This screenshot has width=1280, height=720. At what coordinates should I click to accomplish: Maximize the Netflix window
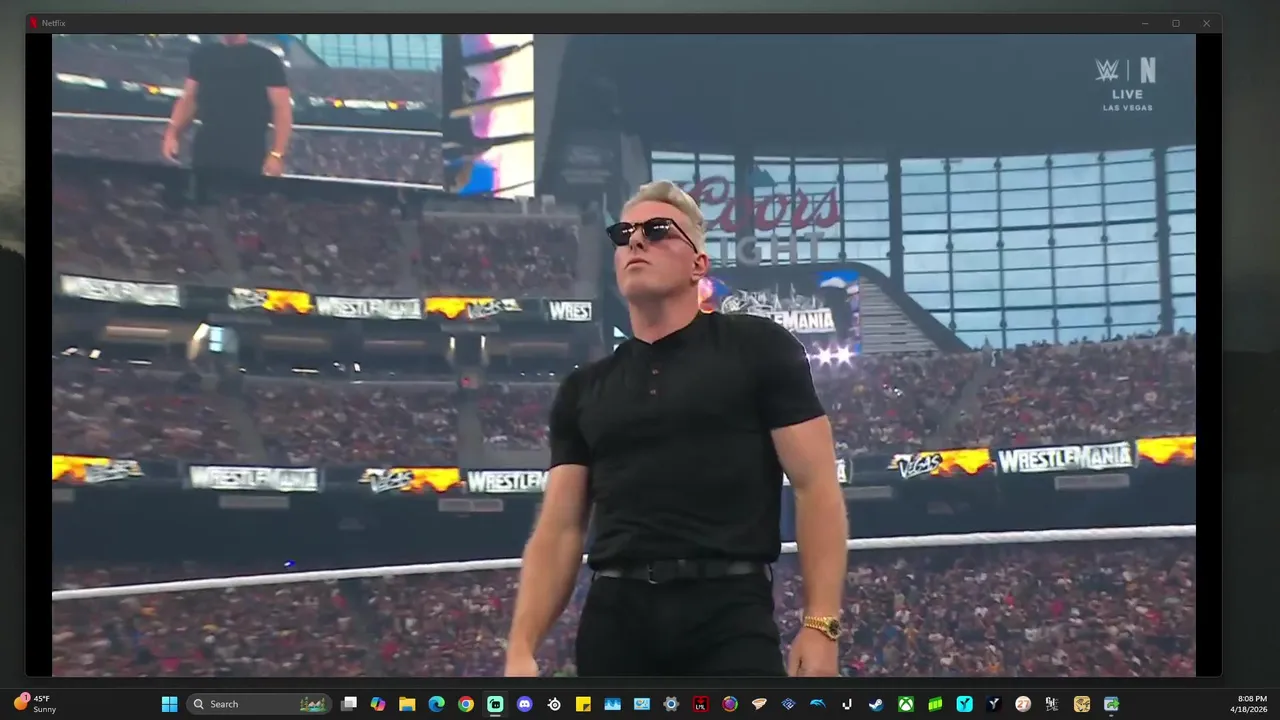pos(1176,23)
